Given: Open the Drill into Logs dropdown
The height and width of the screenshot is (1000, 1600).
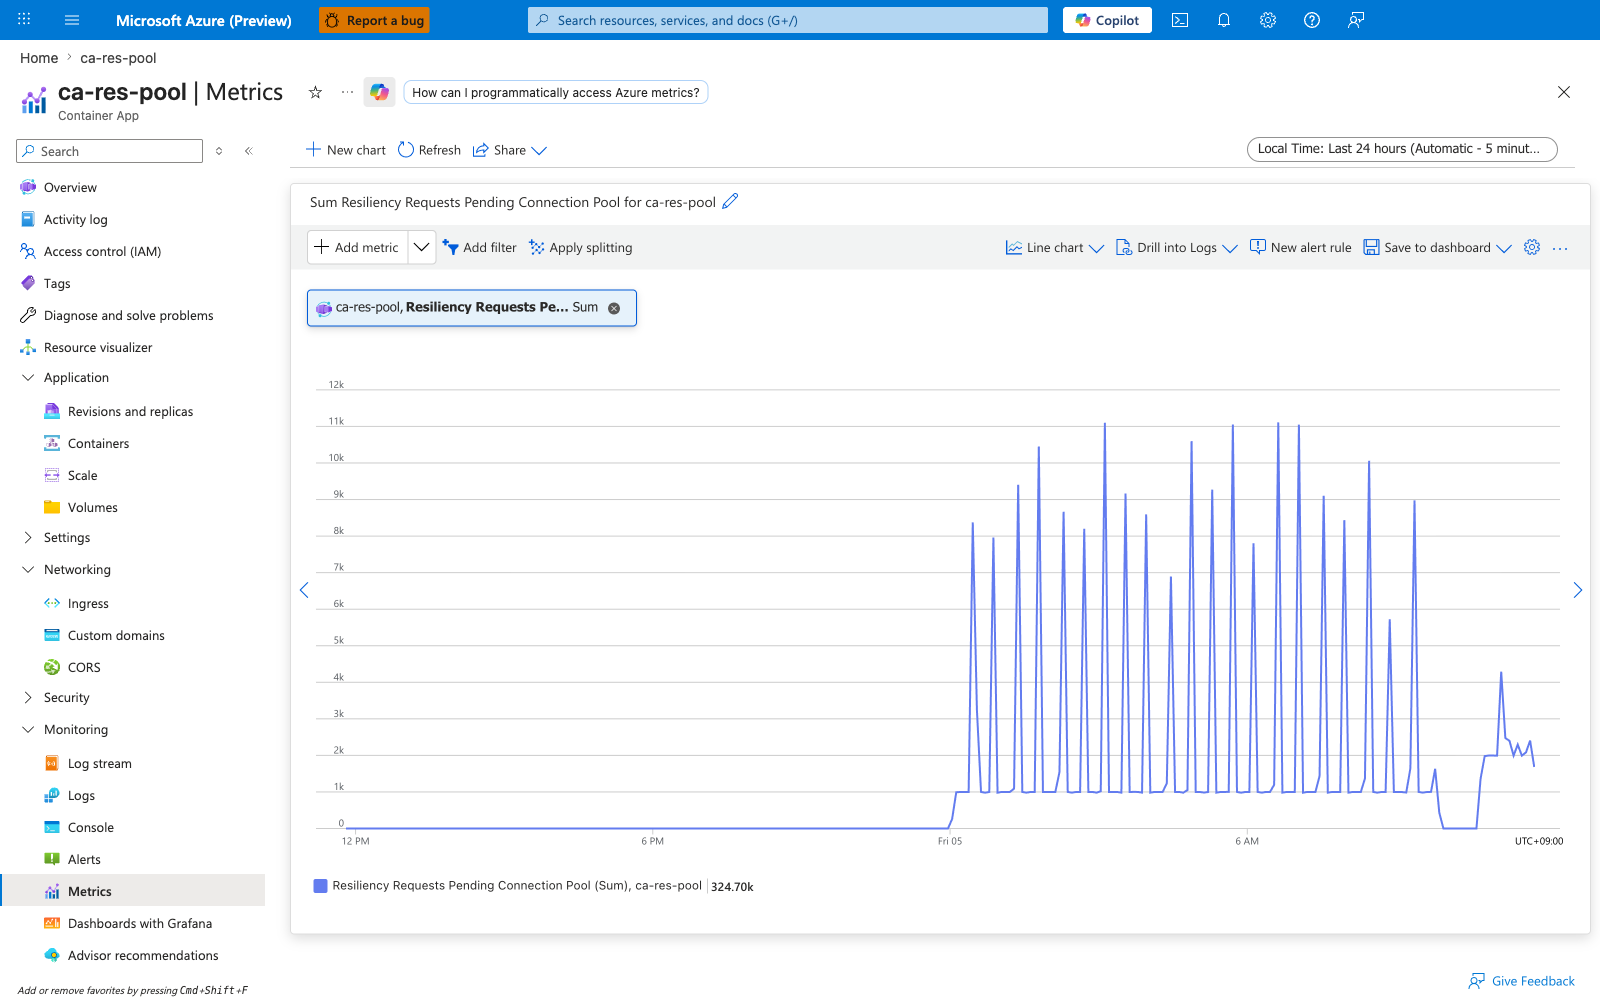Looking at the screenshot, I should coord(1177,248).
